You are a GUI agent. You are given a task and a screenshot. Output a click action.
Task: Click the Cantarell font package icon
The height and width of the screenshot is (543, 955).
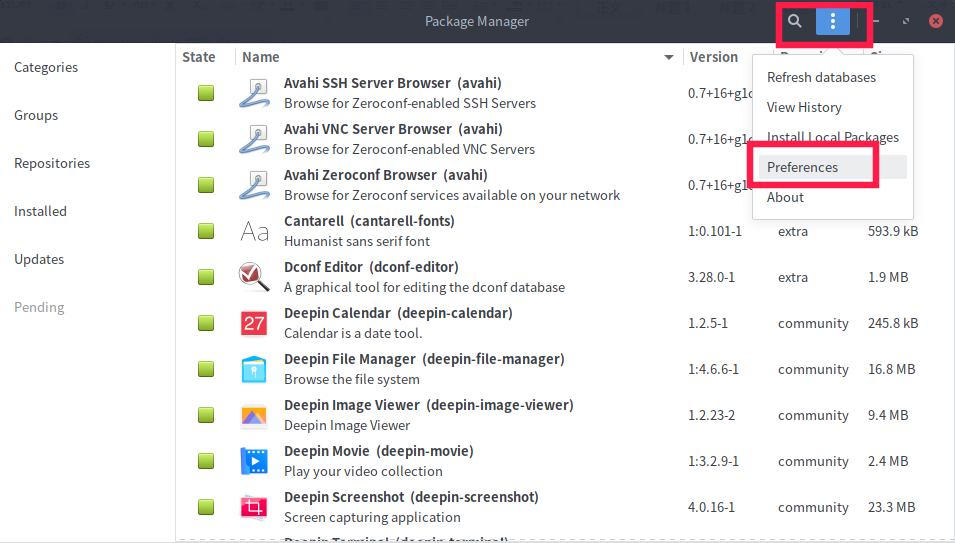pos(254,231)
